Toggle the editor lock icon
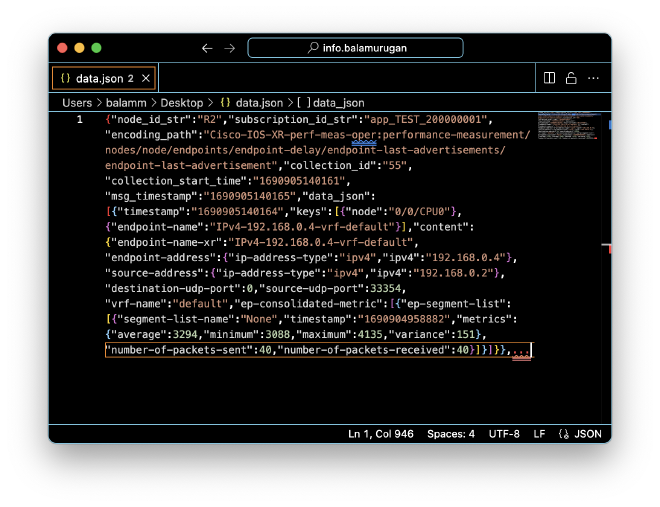The height and width of the screenshot is (507, 660). pos(571,78)
